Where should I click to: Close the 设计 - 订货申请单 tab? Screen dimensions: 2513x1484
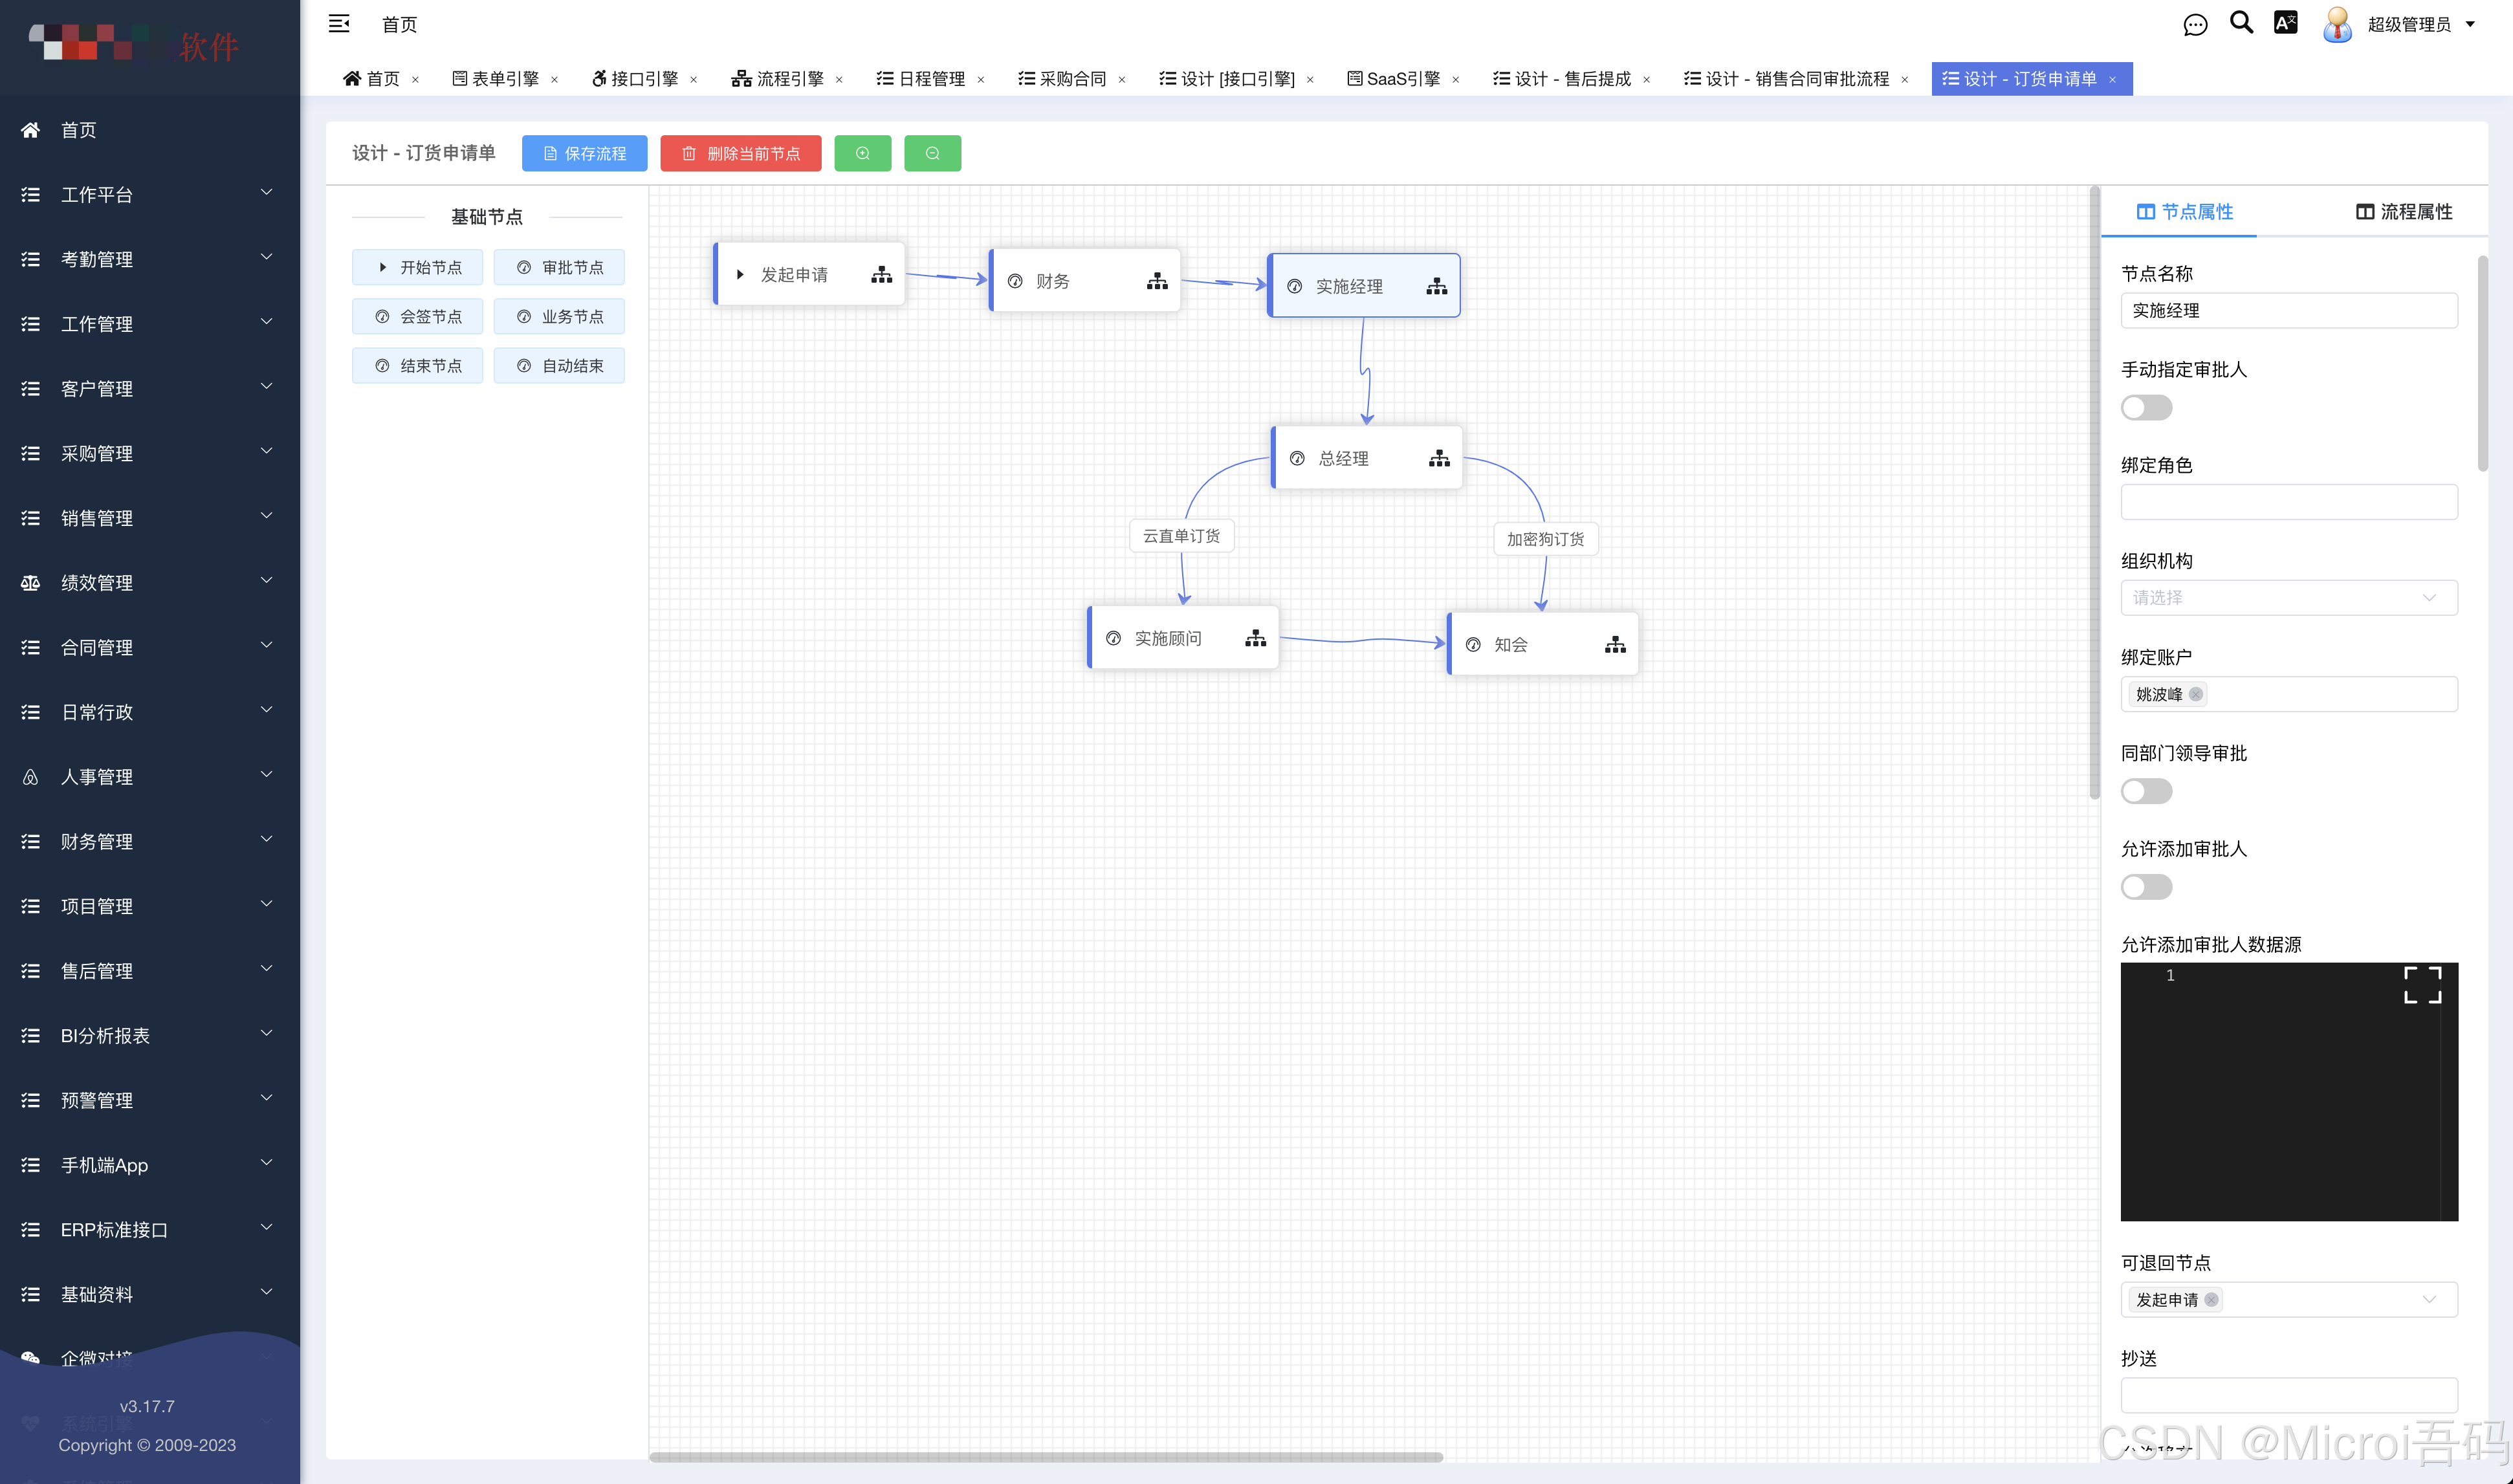2112,80
